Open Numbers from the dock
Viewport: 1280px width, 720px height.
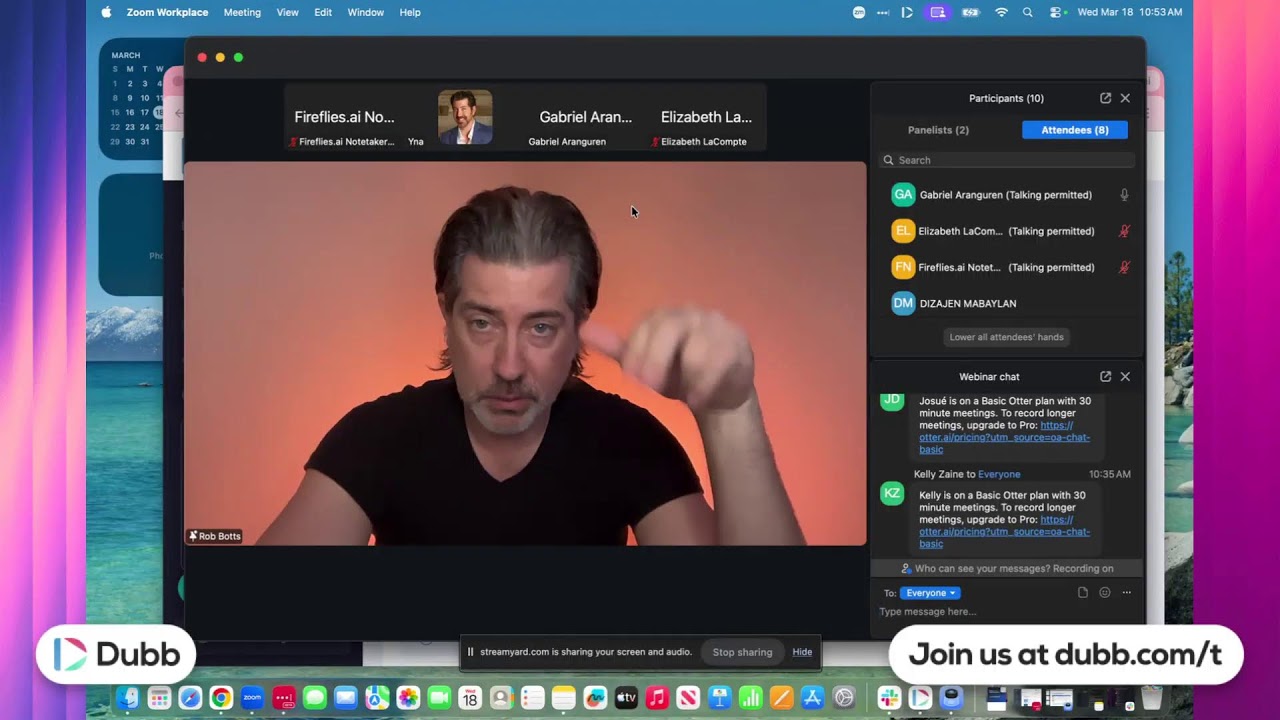click(750, 698)
